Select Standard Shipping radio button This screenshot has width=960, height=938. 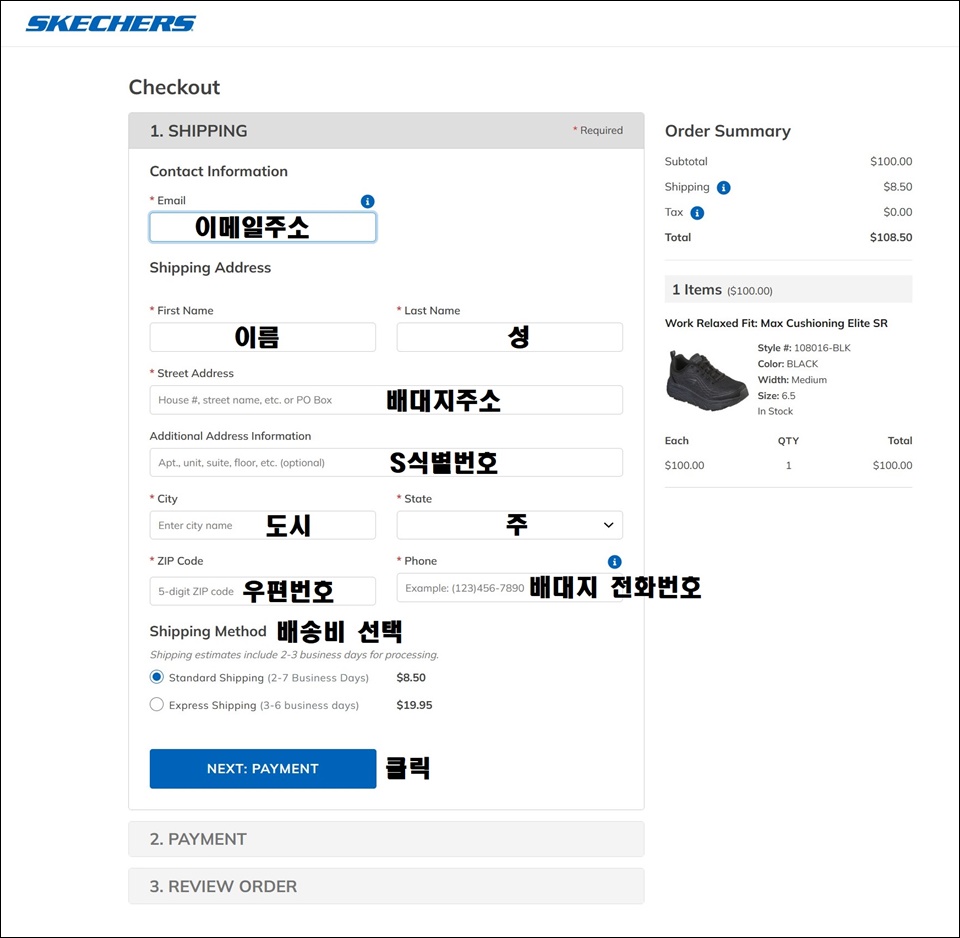157,677
